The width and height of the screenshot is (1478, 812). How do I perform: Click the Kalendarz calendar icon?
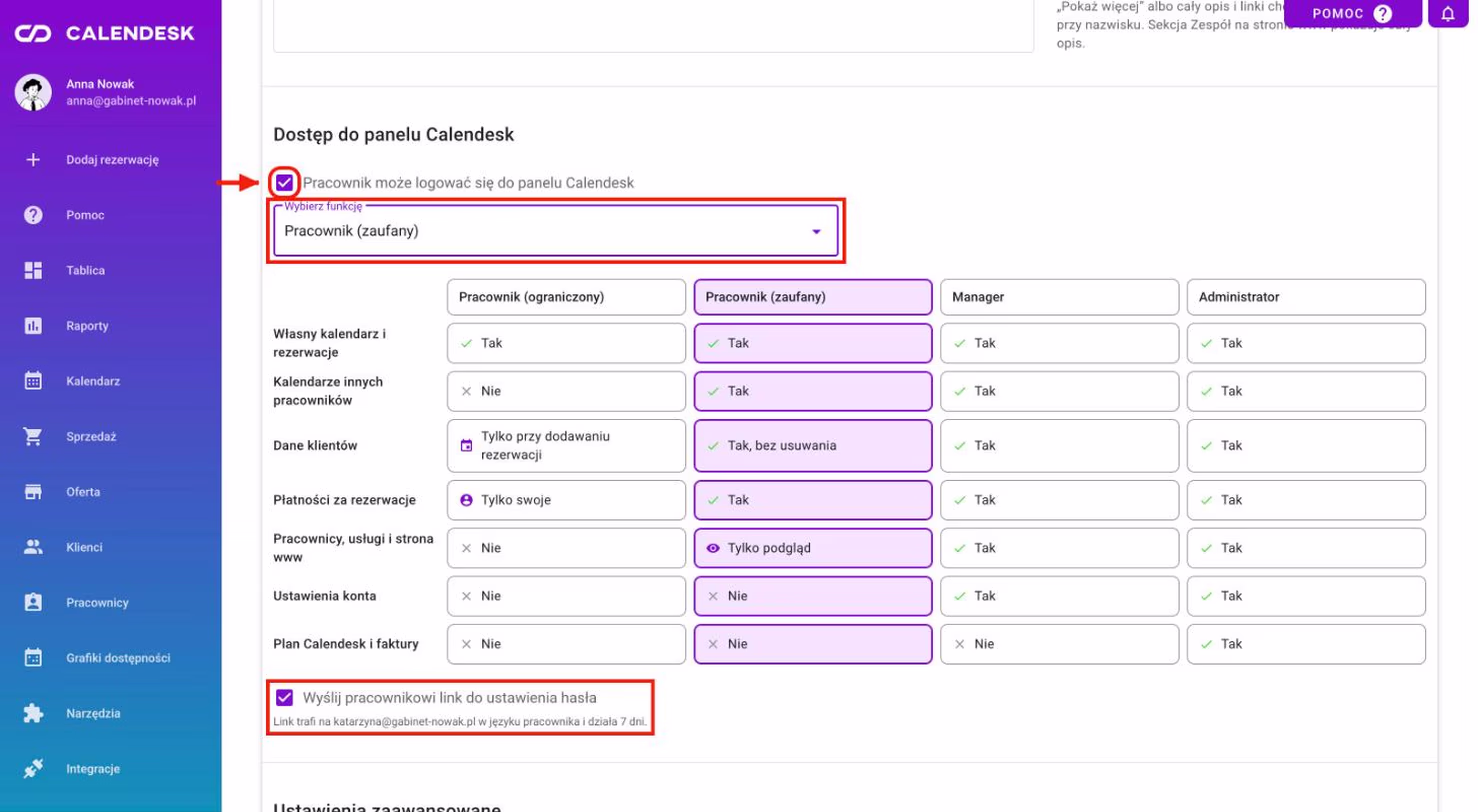click(33, 381)
